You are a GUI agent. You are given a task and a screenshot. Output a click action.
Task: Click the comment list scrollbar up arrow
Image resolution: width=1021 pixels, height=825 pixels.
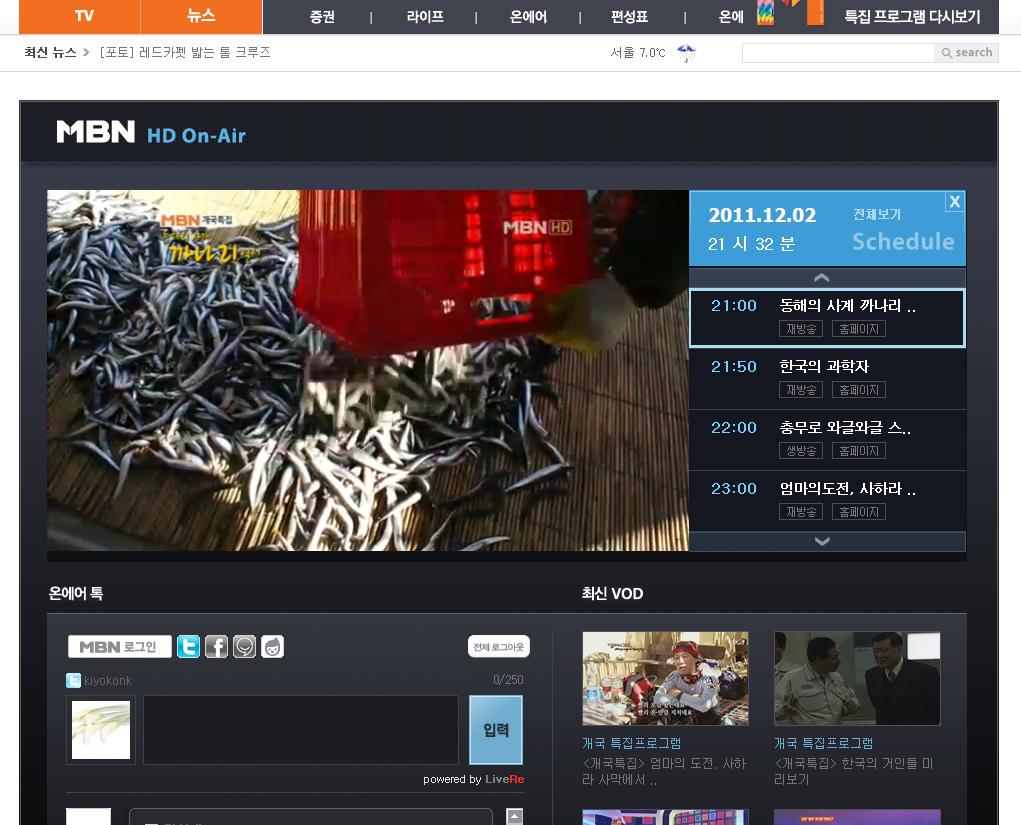[514, 816]
